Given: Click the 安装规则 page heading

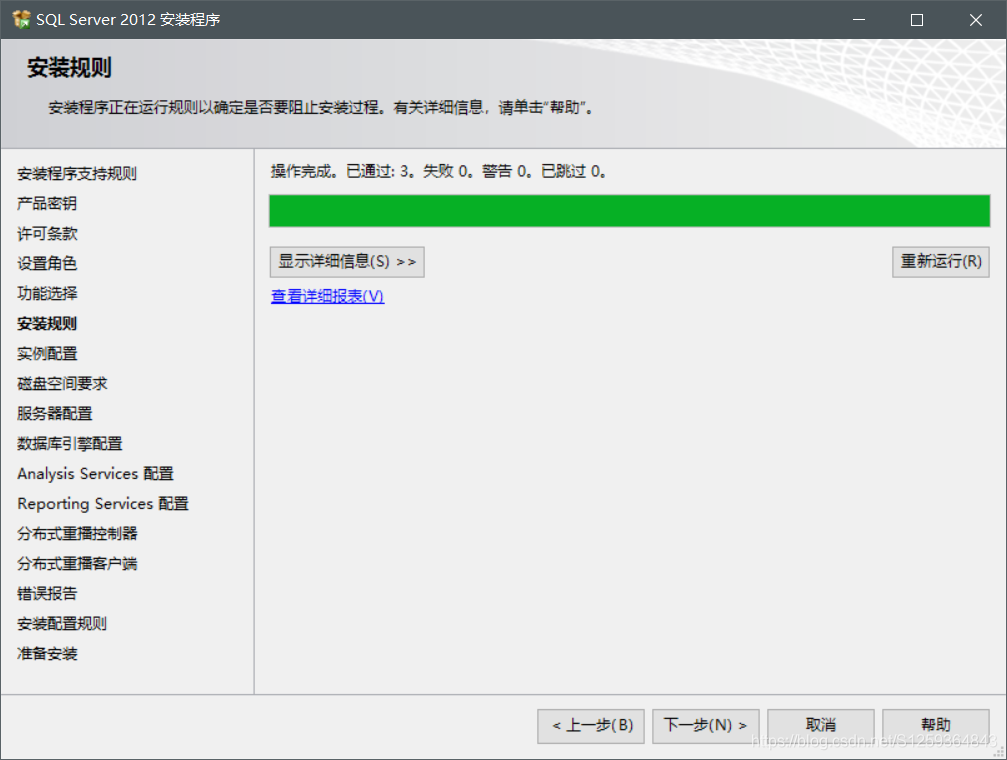Looking at the screenshot, I should (x=69, y=67).
